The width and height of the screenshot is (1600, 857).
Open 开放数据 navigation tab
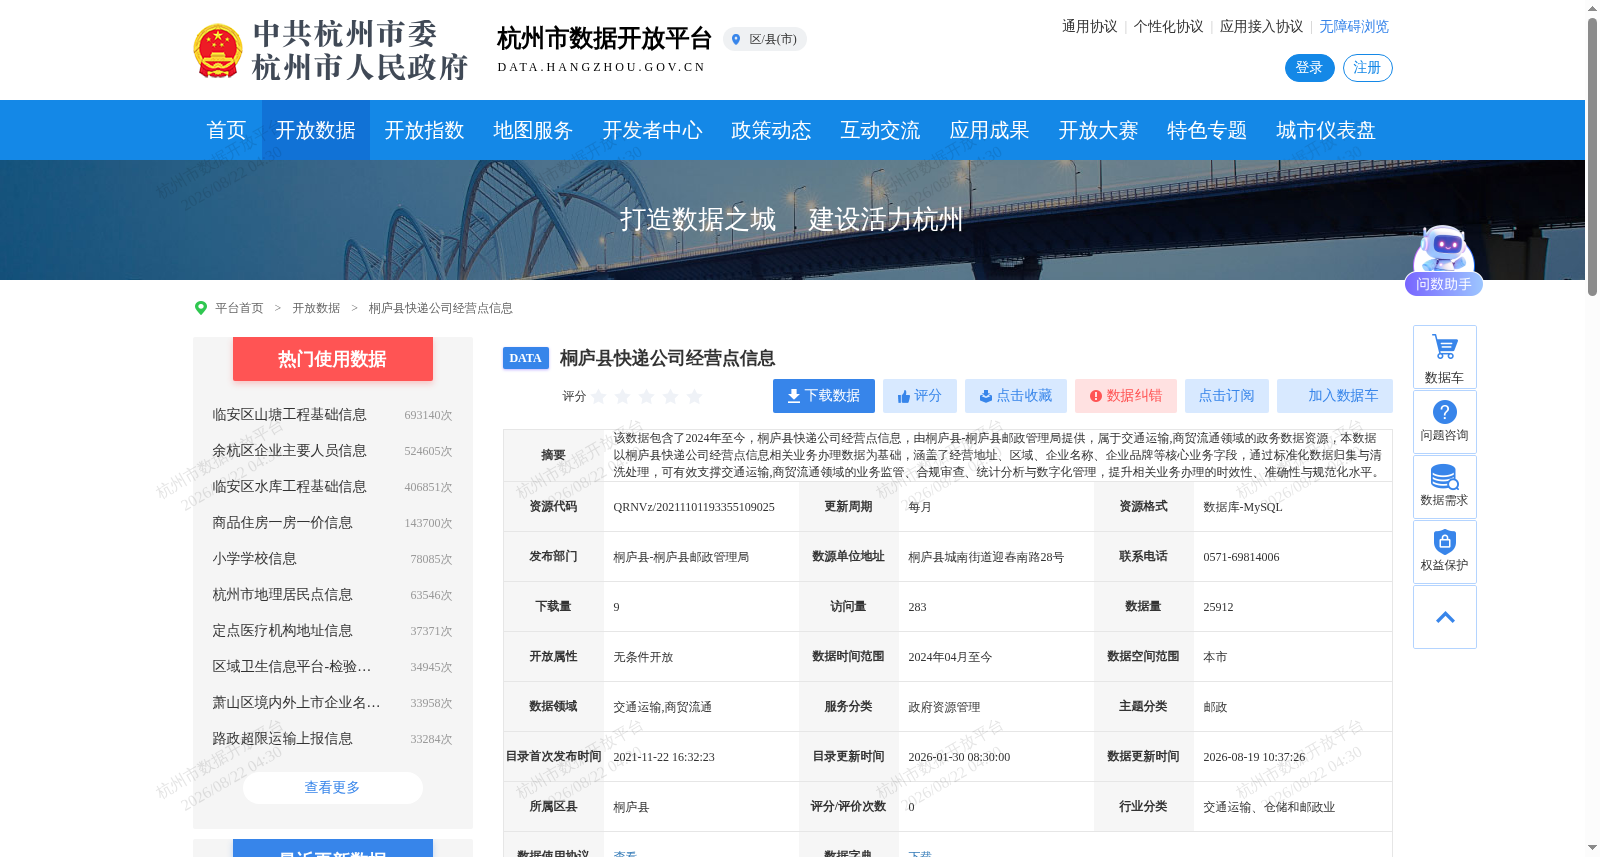[x=316, y=130]
